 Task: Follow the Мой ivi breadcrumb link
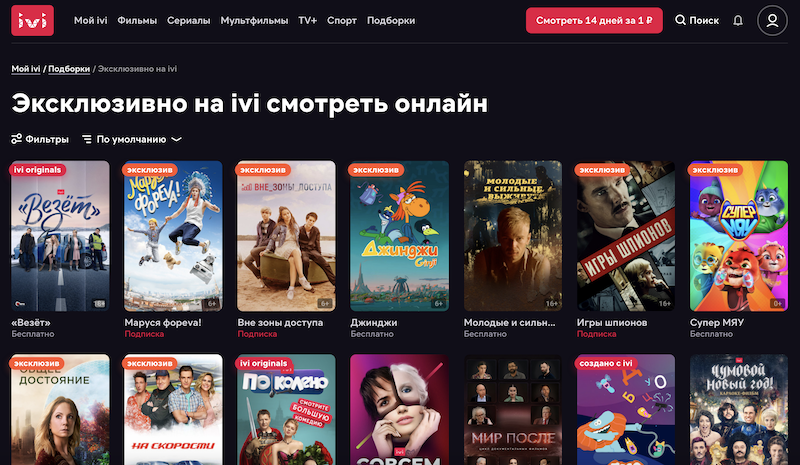(26, 69)
